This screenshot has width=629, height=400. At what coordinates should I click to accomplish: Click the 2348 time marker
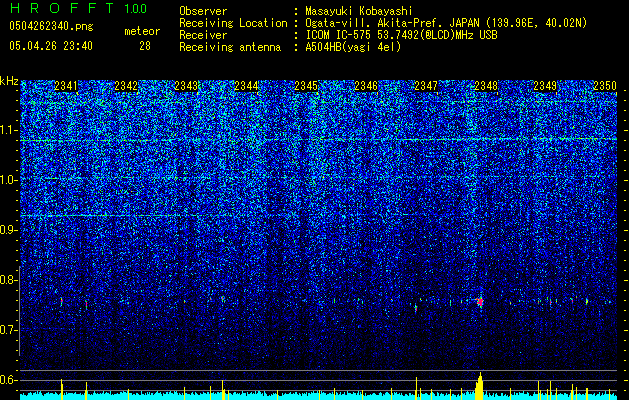click(x=486, y=86)
